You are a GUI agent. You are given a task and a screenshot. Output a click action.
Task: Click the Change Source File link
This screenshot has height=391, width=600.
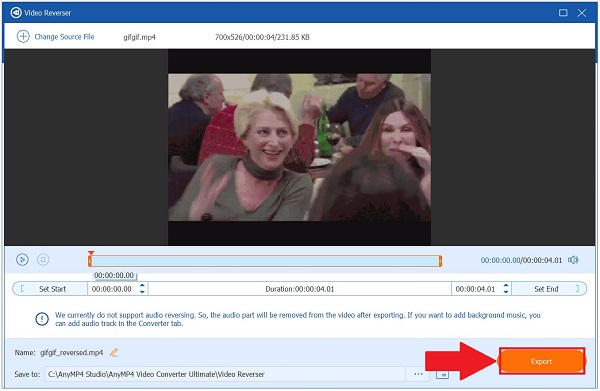click(x=64, y=37)
